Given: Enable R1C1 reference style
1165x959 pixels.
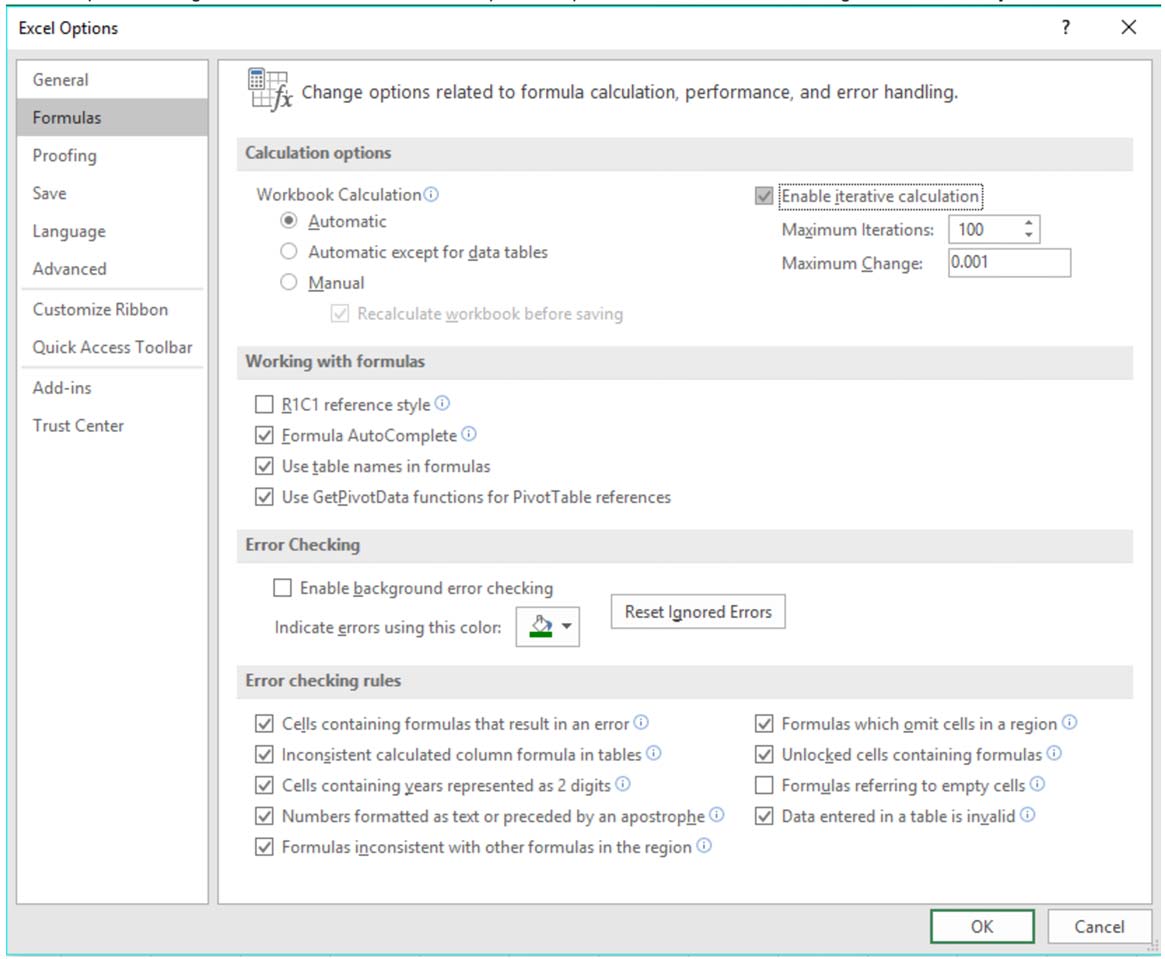Looking at the screenshot, I should 264,404.
